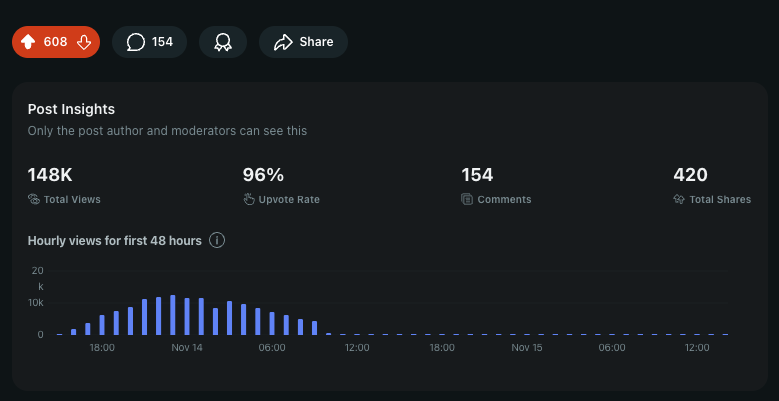Click the 608 vote count

(56, 42)
